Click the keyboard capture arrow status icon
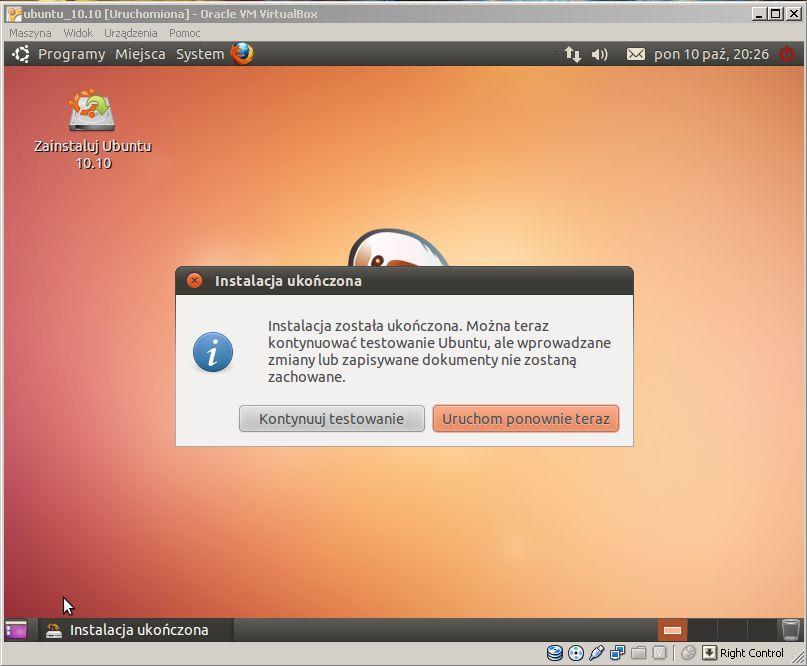 click(x=709, y=653)
